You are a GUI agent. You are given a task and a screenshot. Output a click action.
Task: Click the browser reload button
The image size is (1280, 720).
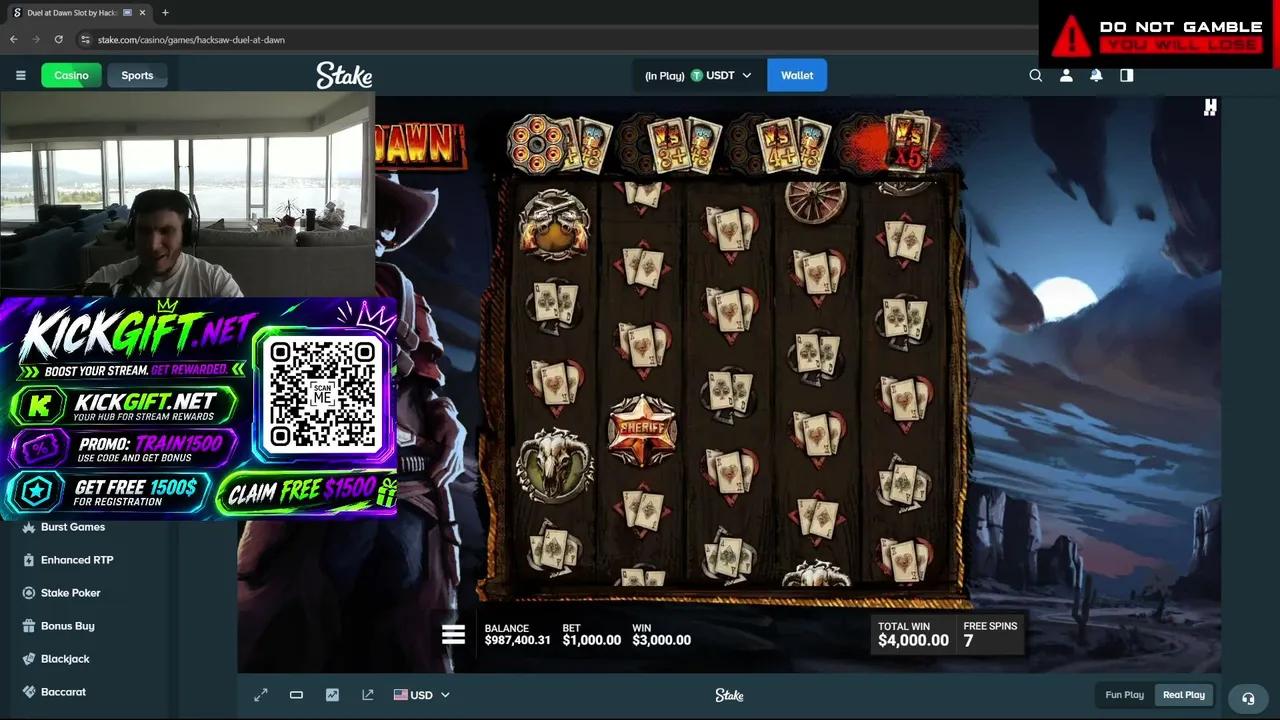[x=59, y=39]
